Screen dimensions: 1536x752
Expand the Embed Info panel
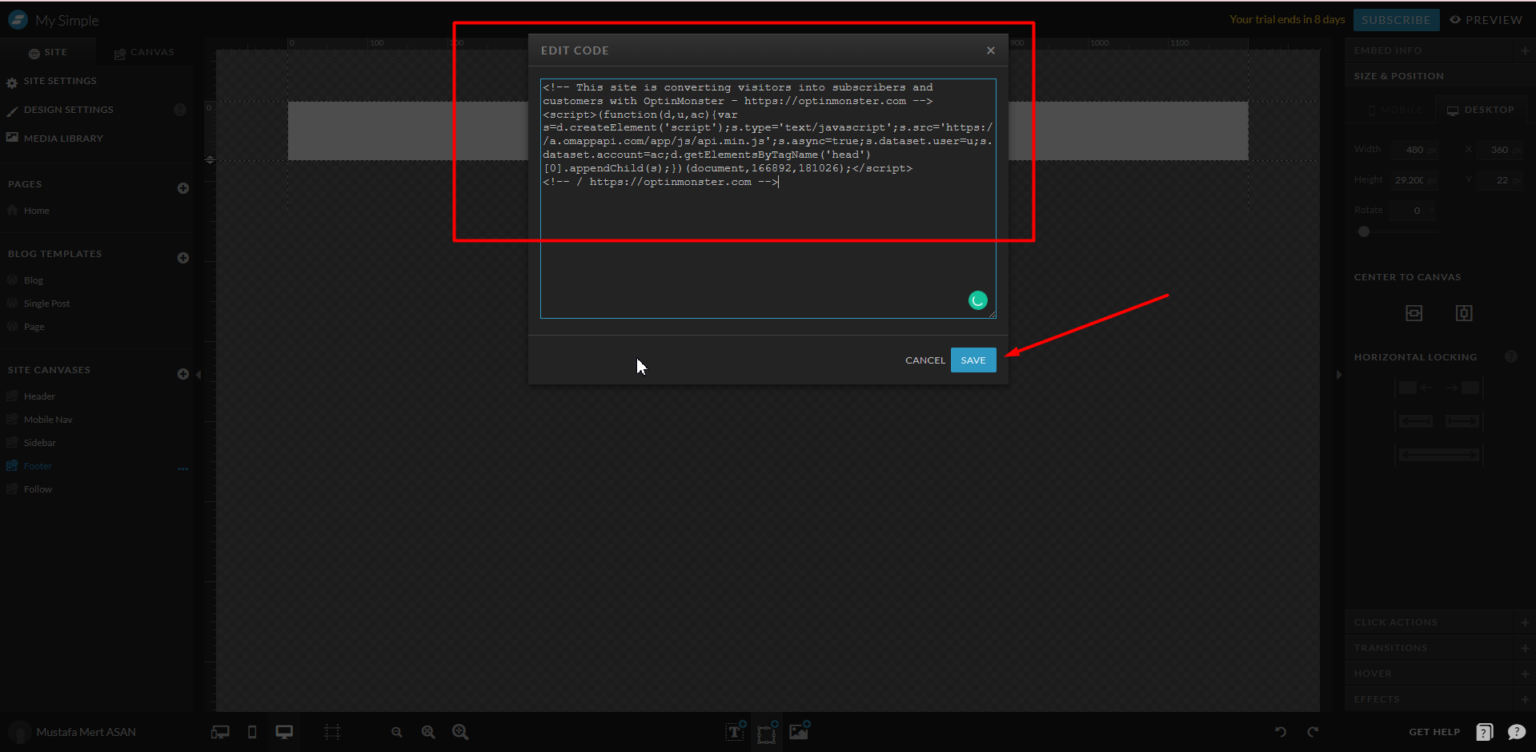tap(1523, 50)
